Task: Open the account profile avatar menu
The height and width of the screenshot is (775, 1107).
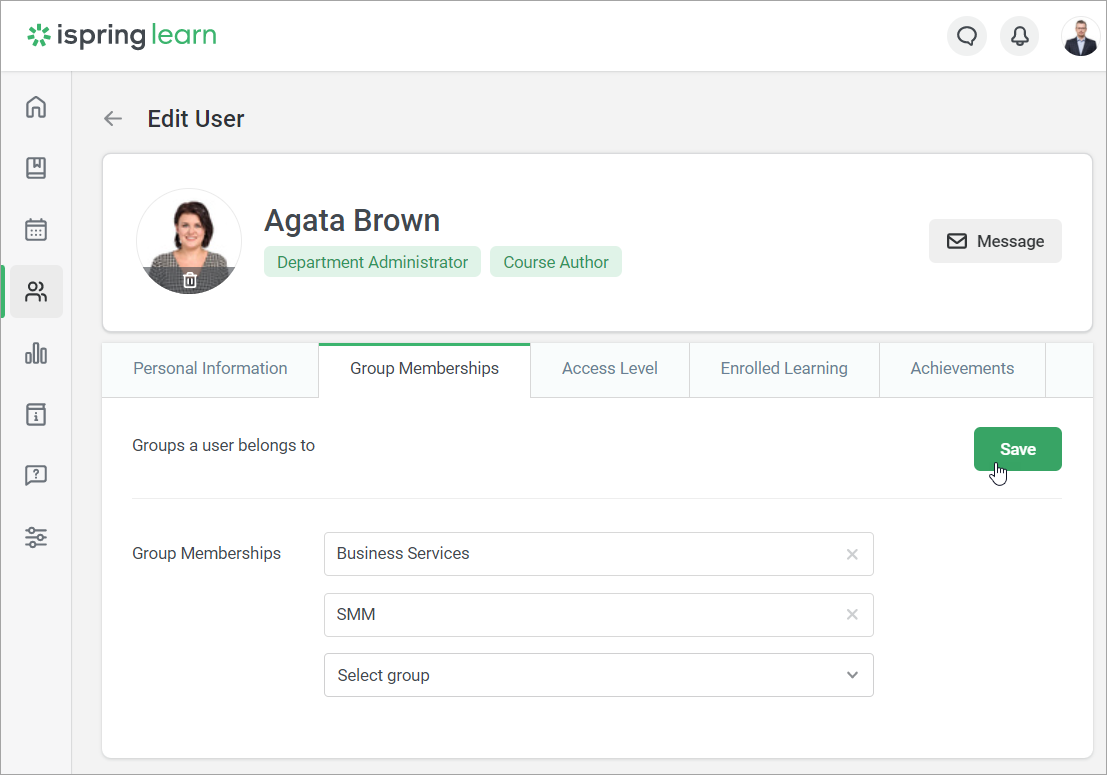Action: [1080, 36]
